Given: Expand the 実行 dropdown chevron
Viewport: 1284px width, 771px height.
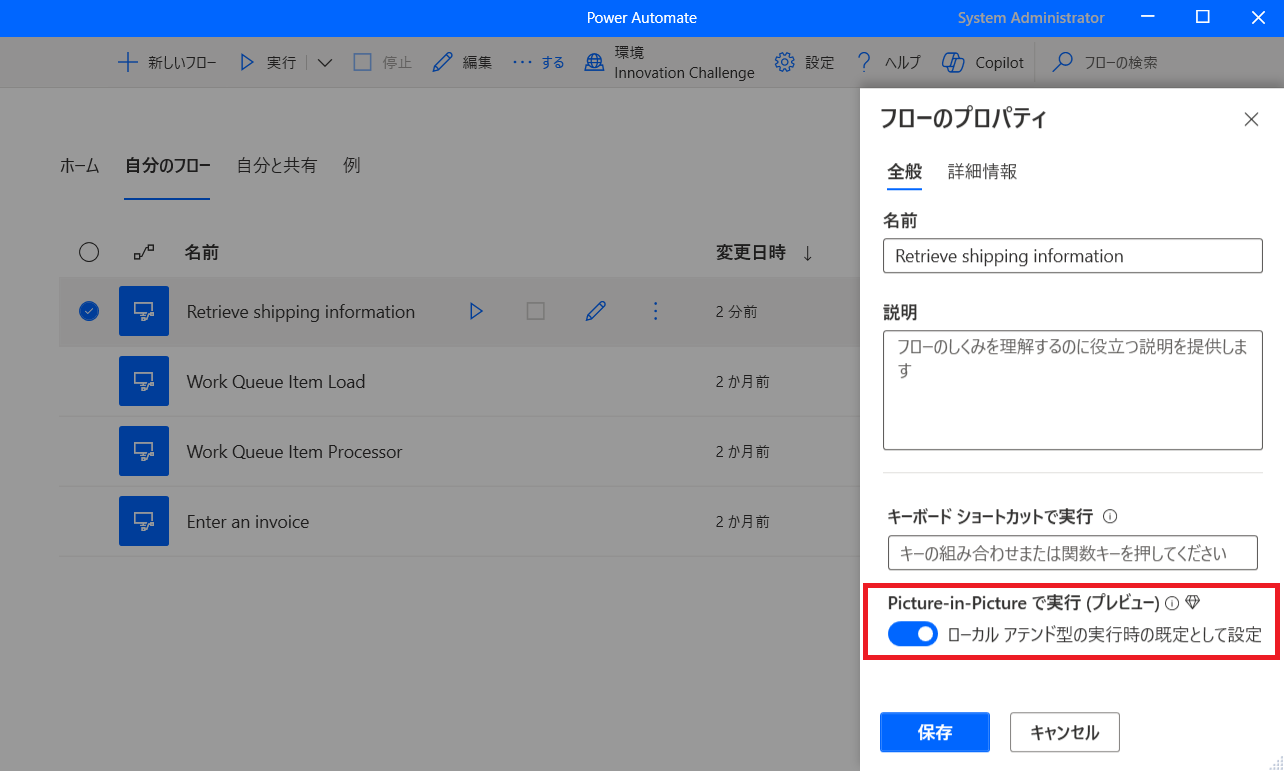Looking at the screenshot, I should pos(325,62).
